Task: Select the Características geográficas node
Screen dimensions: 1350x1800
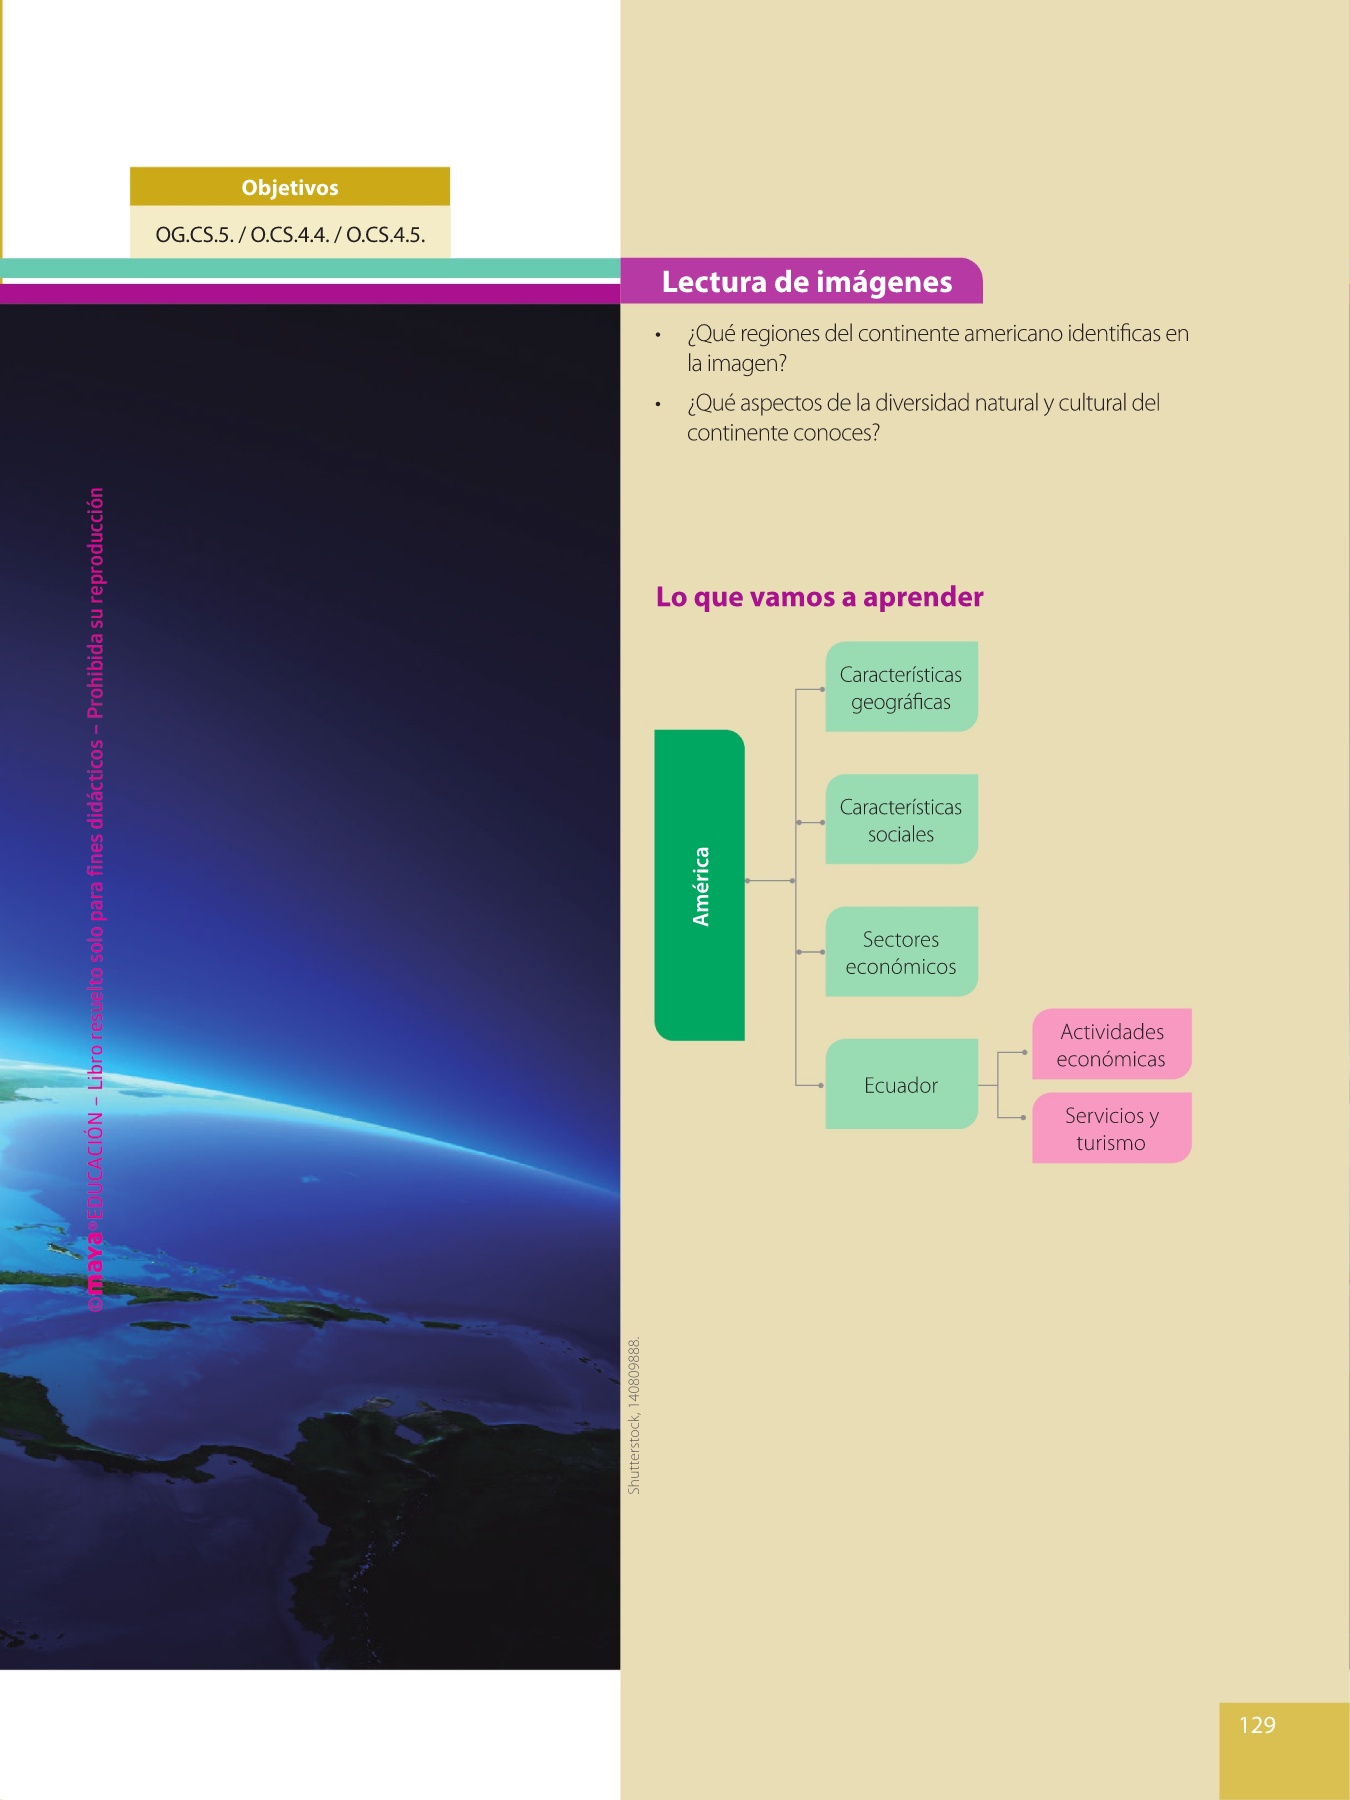Action: (901, 688)
